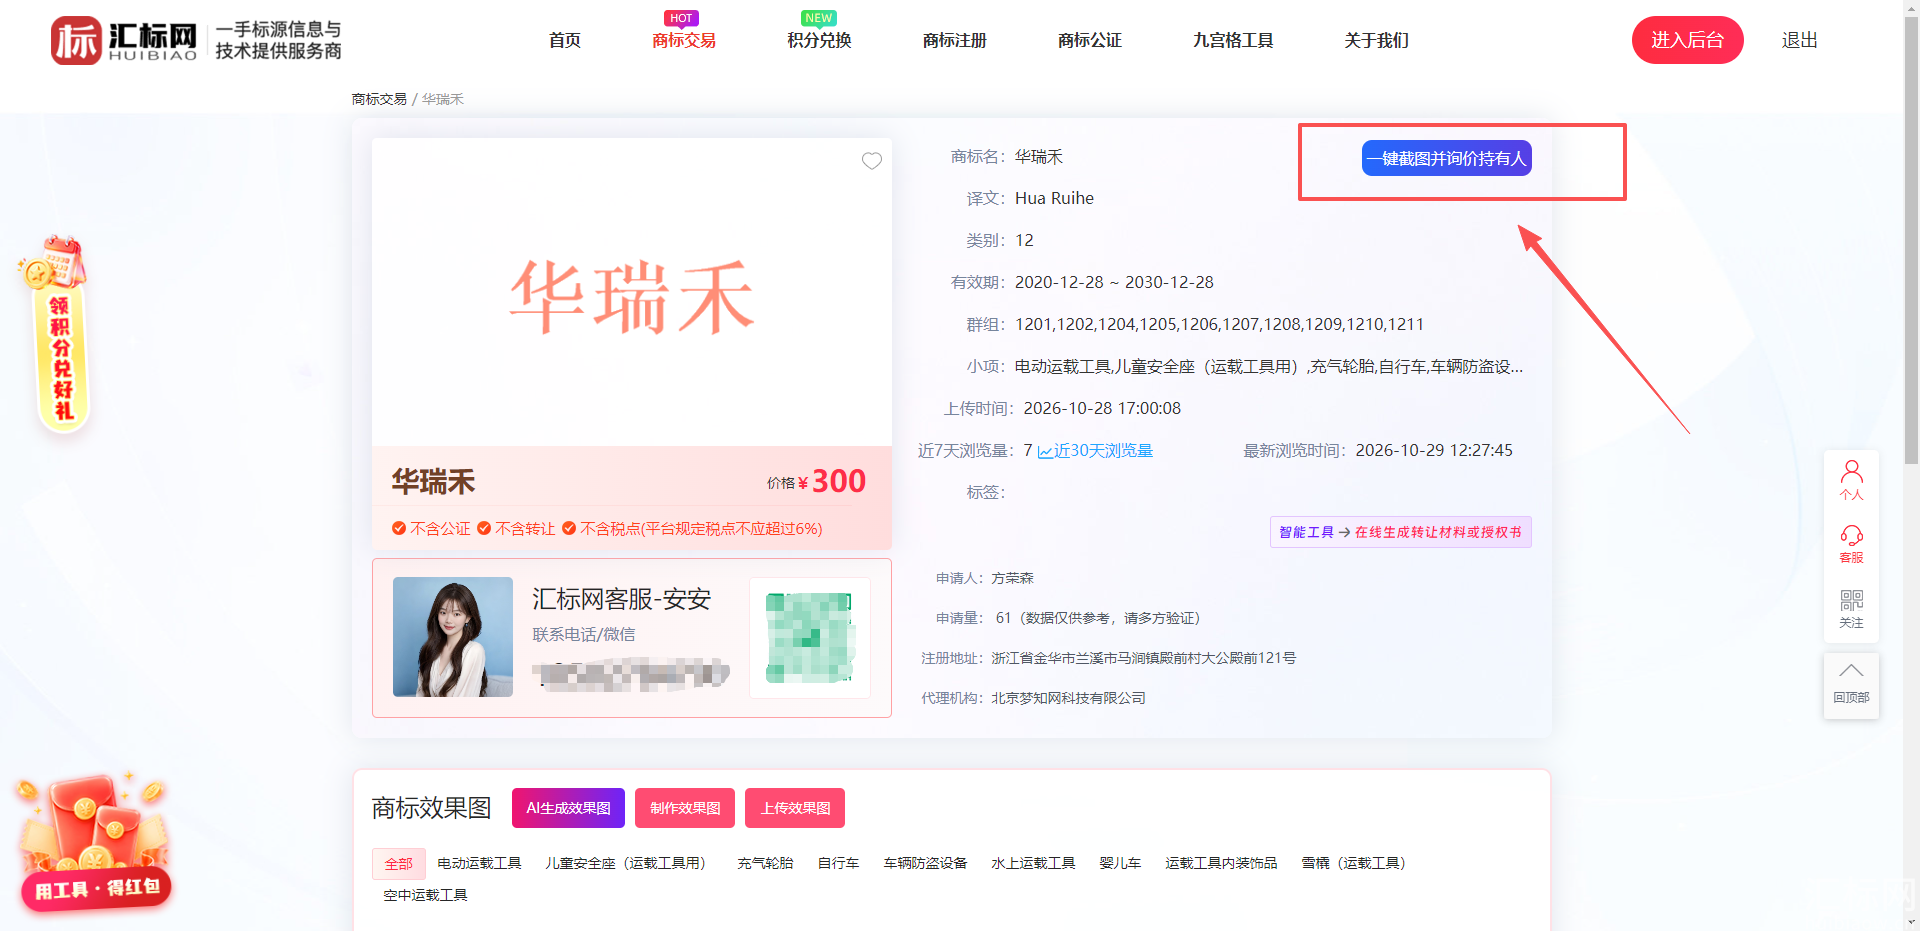The image size is (1920, 931).
Task: Select the 水上运载工具 filter tab
Action: pos(1033,863)
